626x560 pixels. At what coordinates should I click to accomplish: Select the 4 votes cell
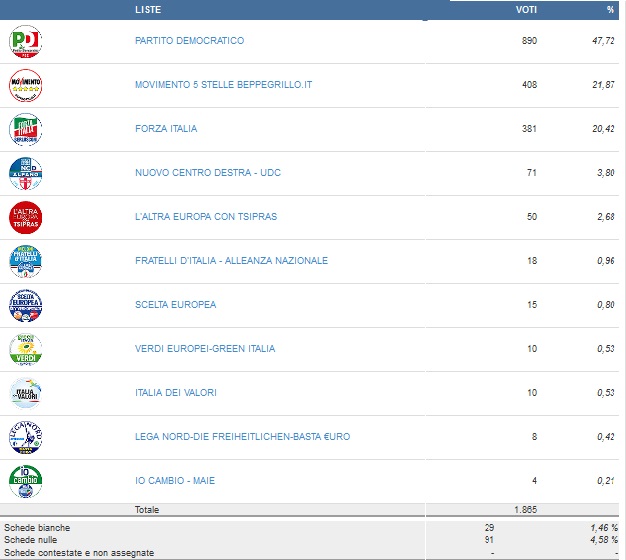(x=534, y=481)
